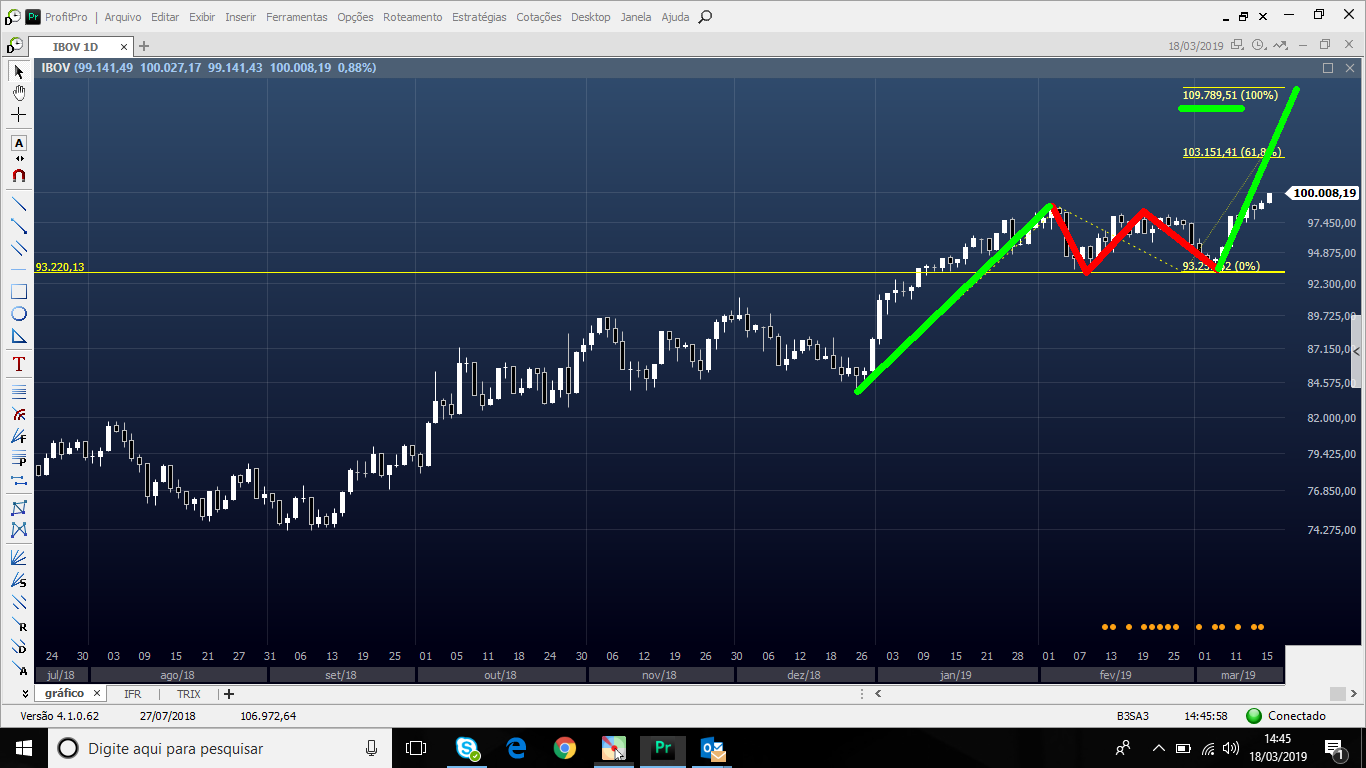The height and width of the screenshot is (768, 1366).
Task: Select the arrow pointer tool
Action: (x=18, y=71)
